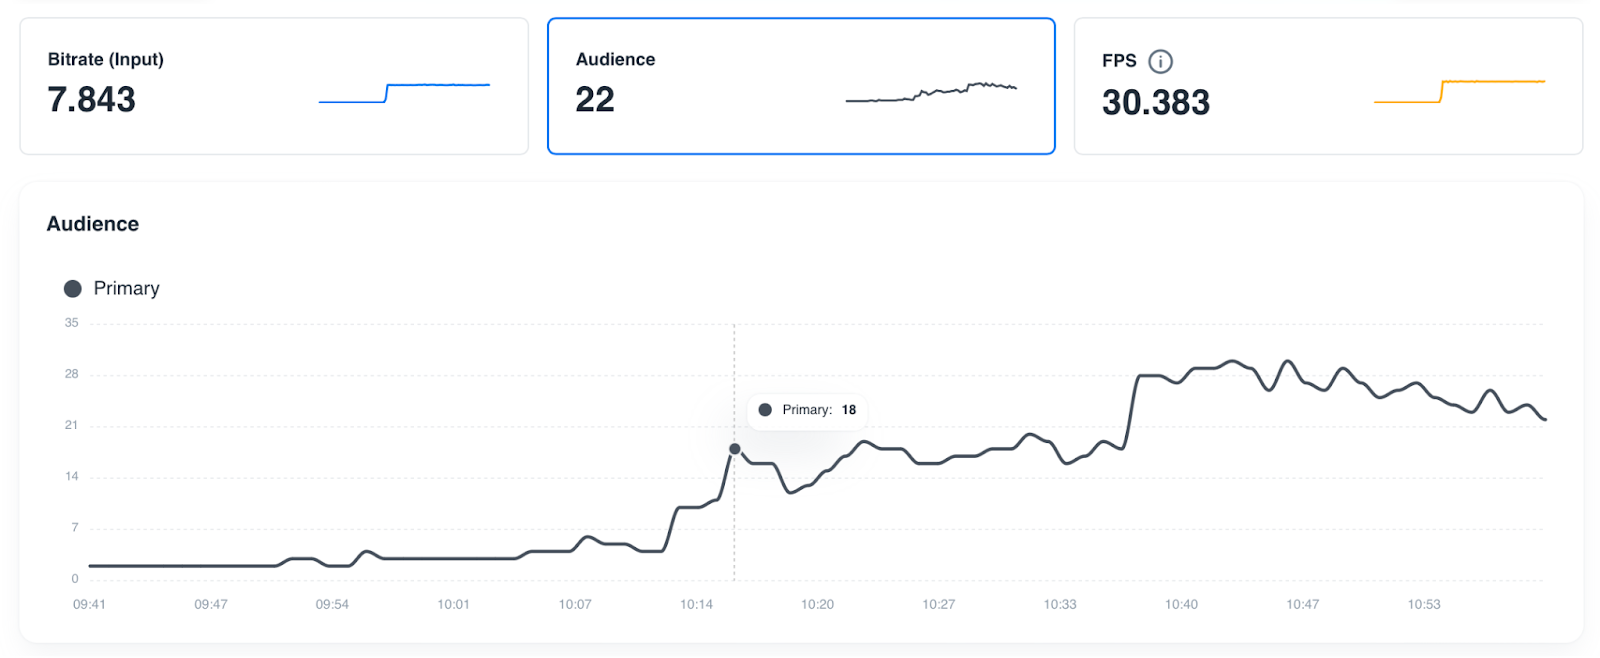The width and height of the screenshot is (1600, 658).
Task: Select the FPS metric card
Action: (1327, 86)
